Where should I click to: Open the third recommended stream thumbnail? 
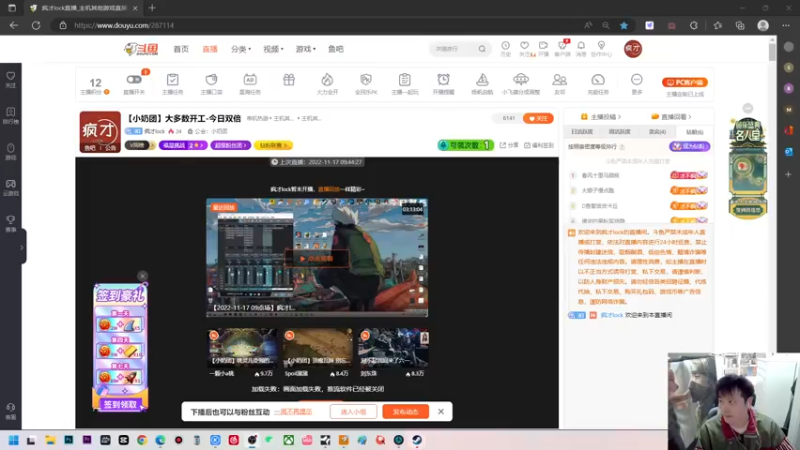[393, 348]
